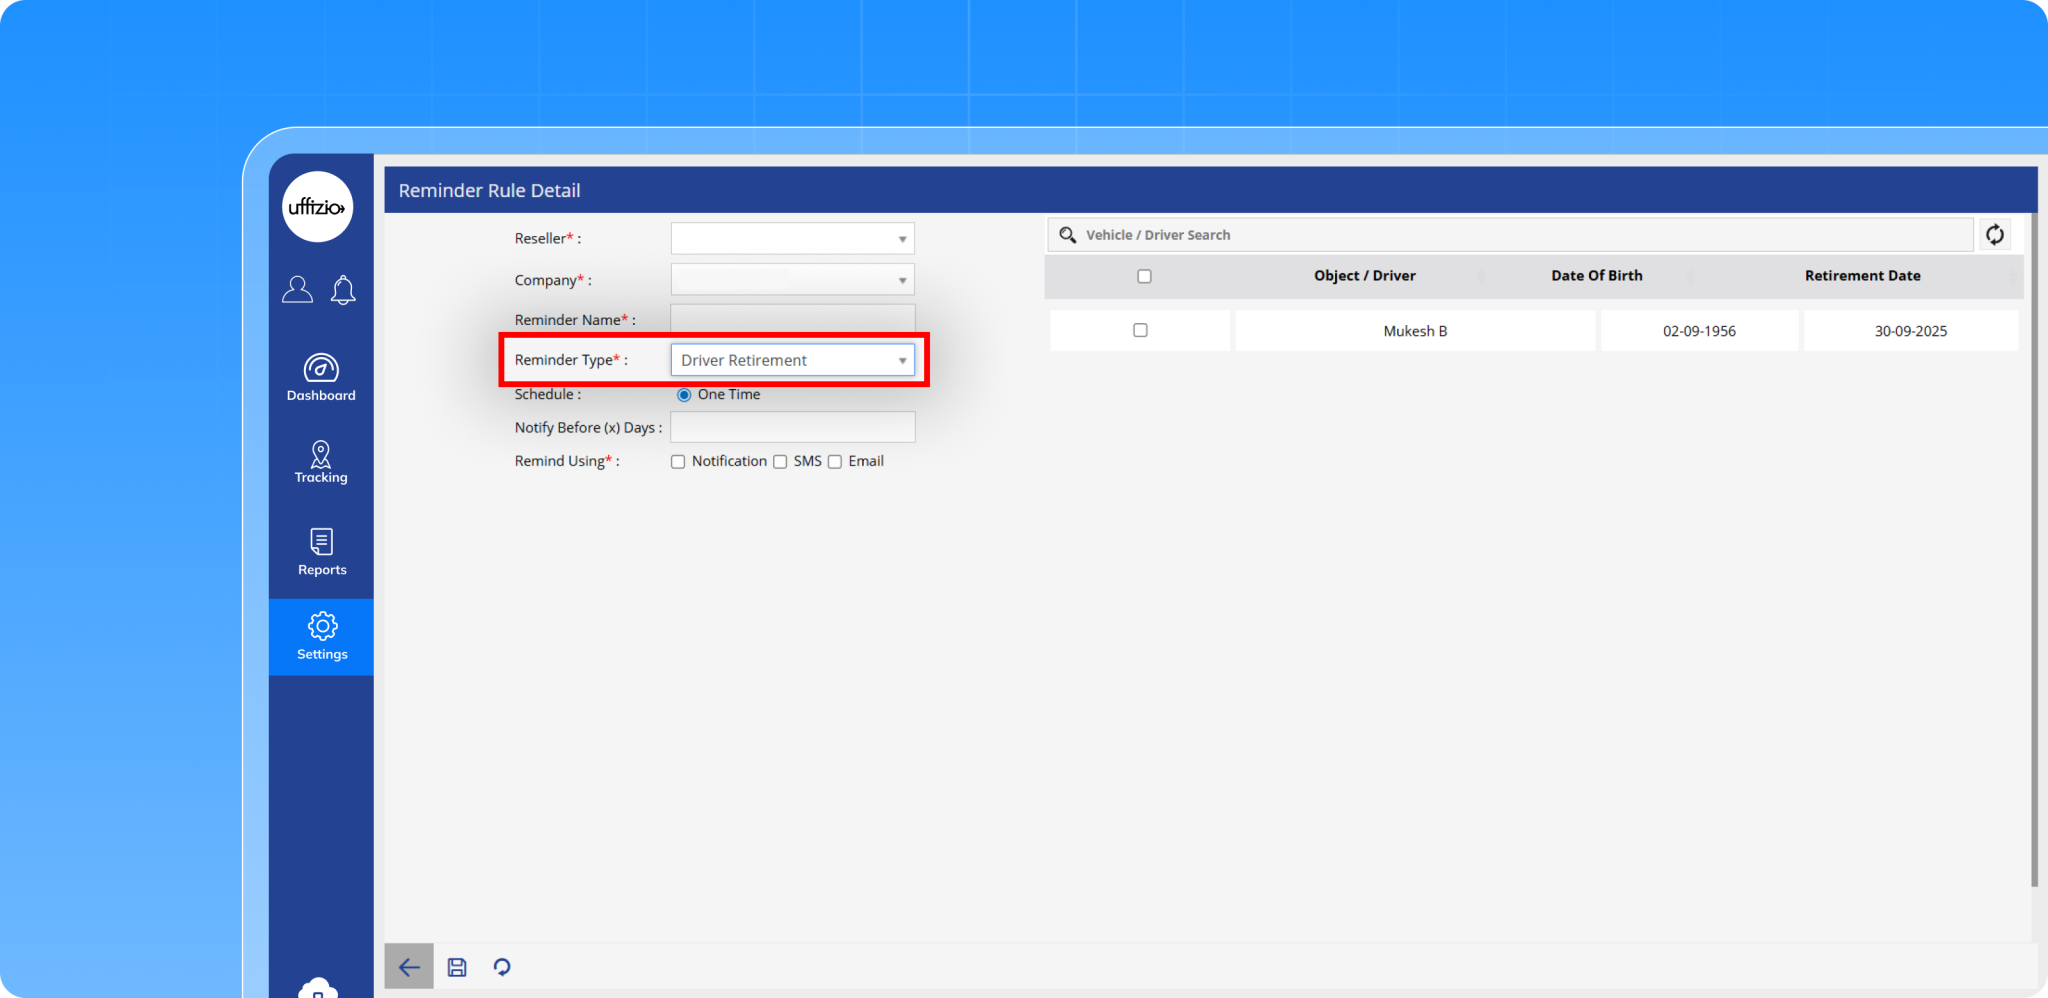
Task: Click the Reminder Name input field
Action: click(792, 319)
